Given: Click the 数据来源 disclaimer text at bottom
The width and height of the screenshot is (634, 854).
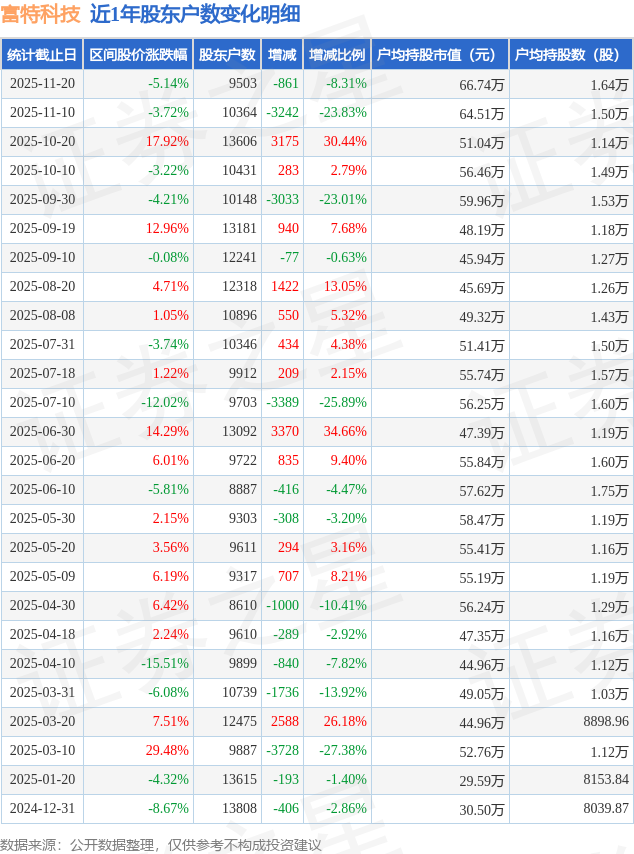Looking at the screenshot, I should tap(161, 845).
